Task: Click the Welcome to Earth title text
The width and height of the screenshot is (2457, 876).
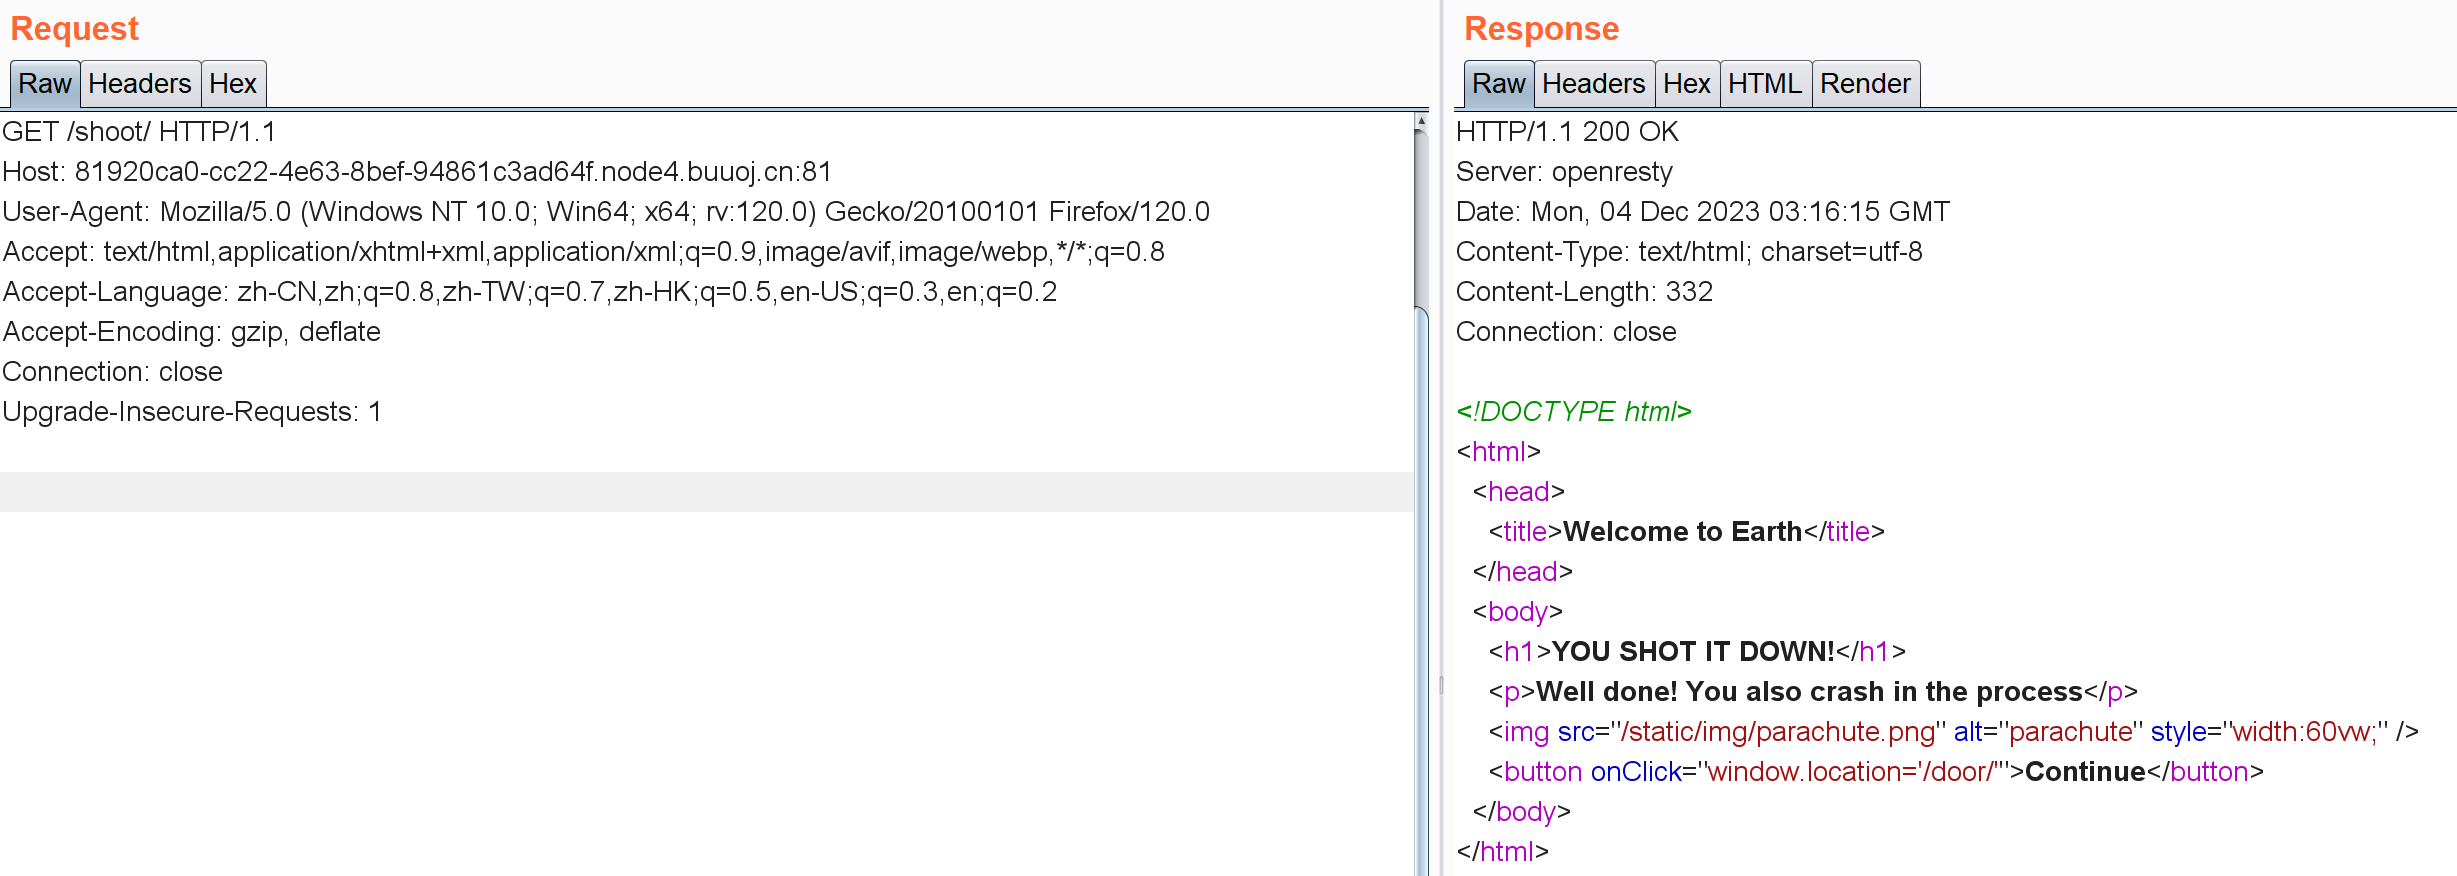Action: tap(1682, 532)
